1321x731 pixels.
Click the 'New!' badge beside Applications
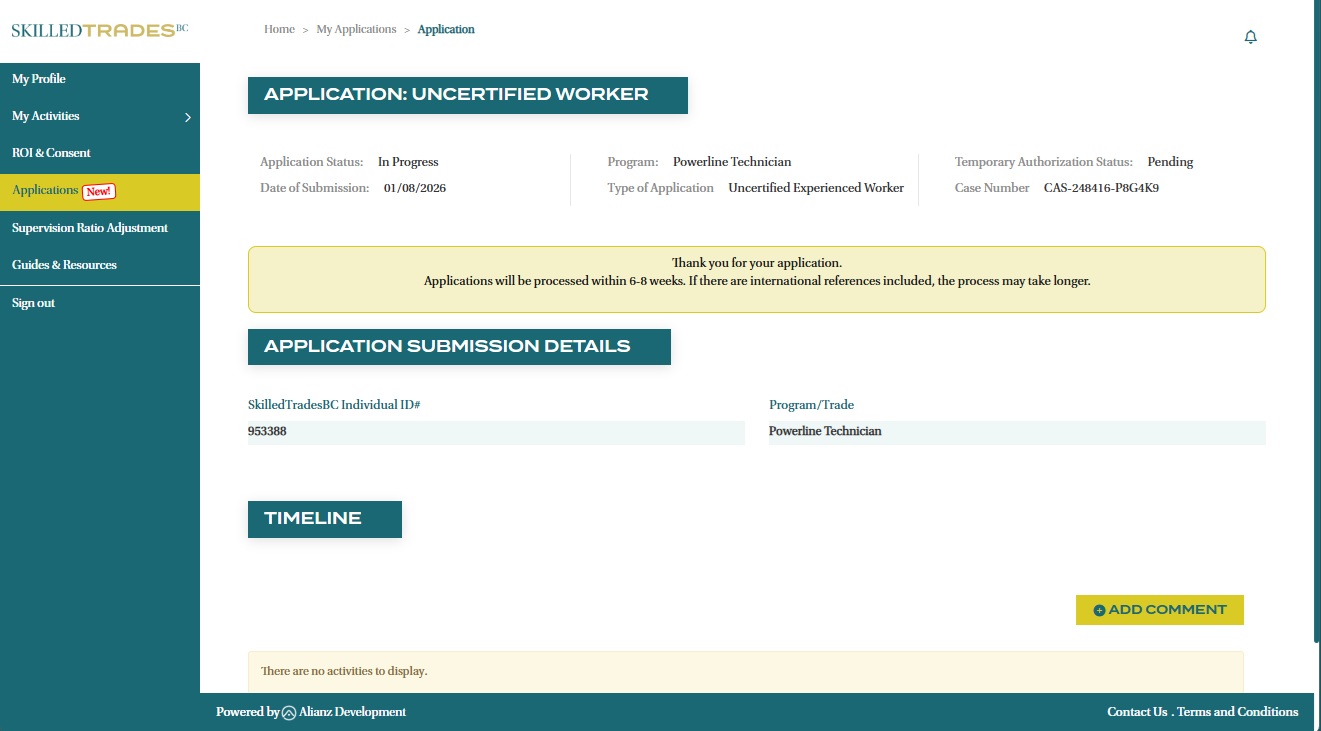pyautogui.click(x=99, y=191)
